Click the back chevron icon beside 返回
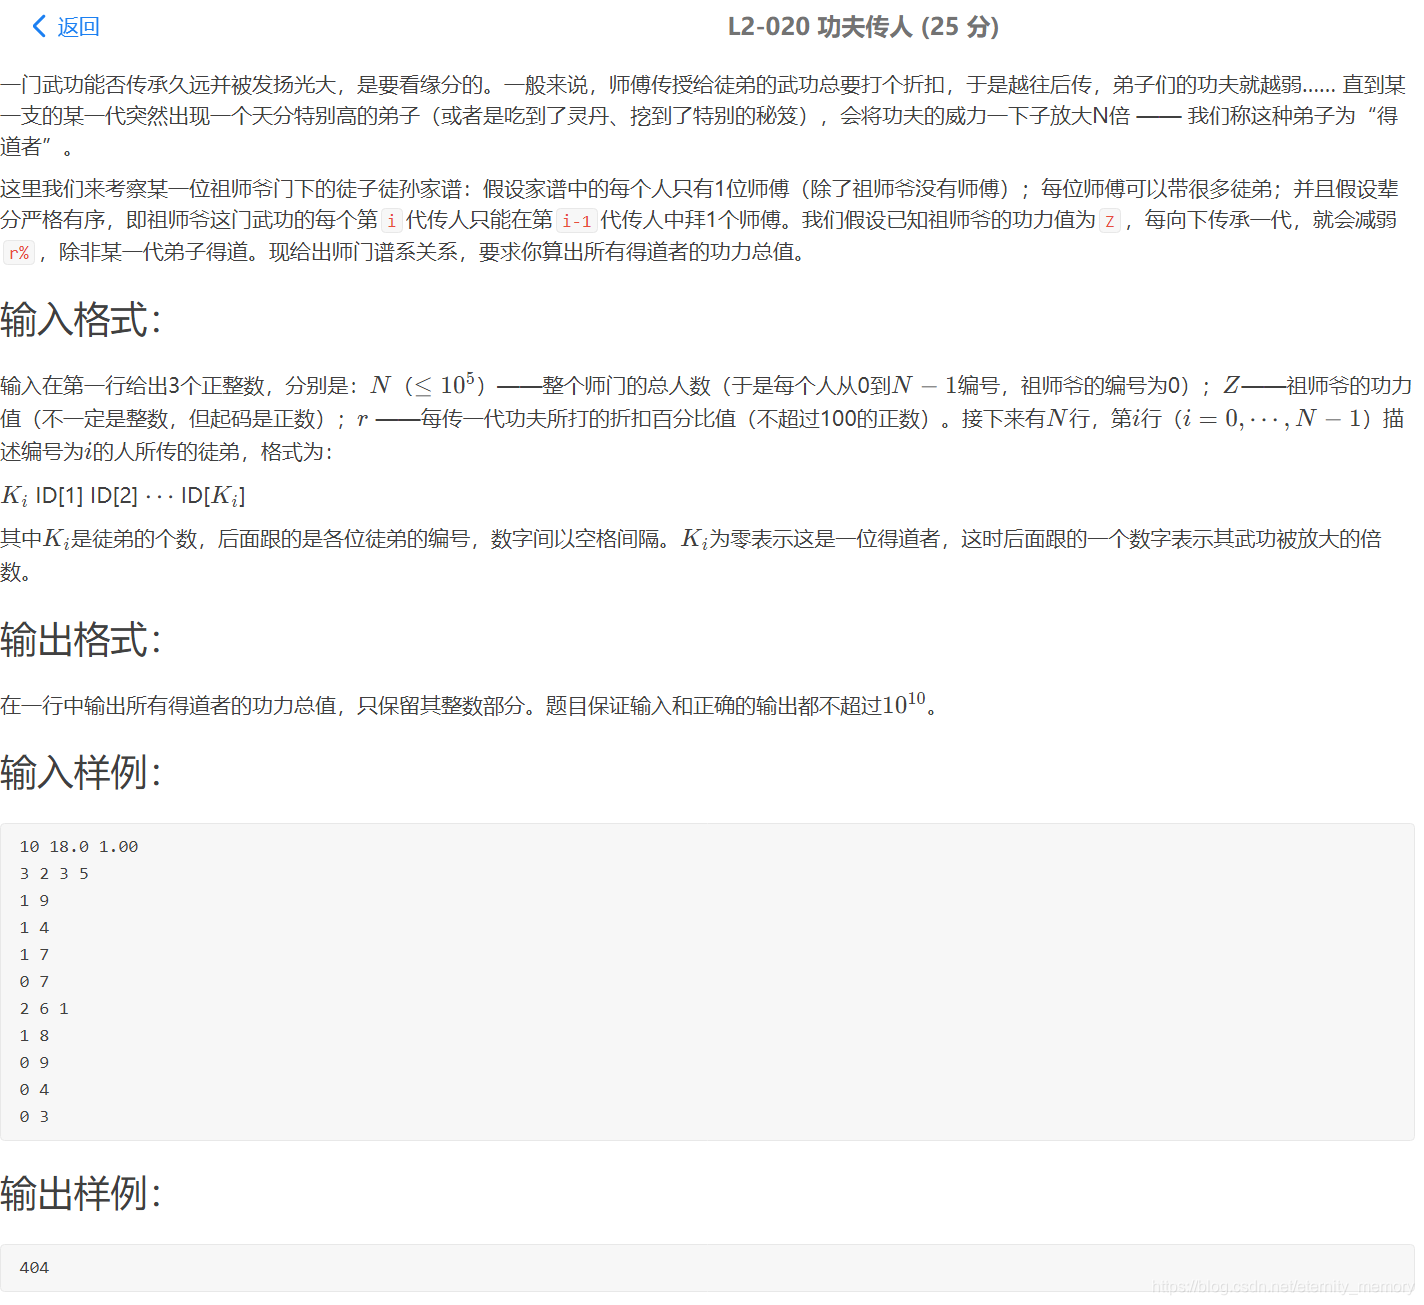Screen dimensions: 1424x1305 click(x=38, y=26)
